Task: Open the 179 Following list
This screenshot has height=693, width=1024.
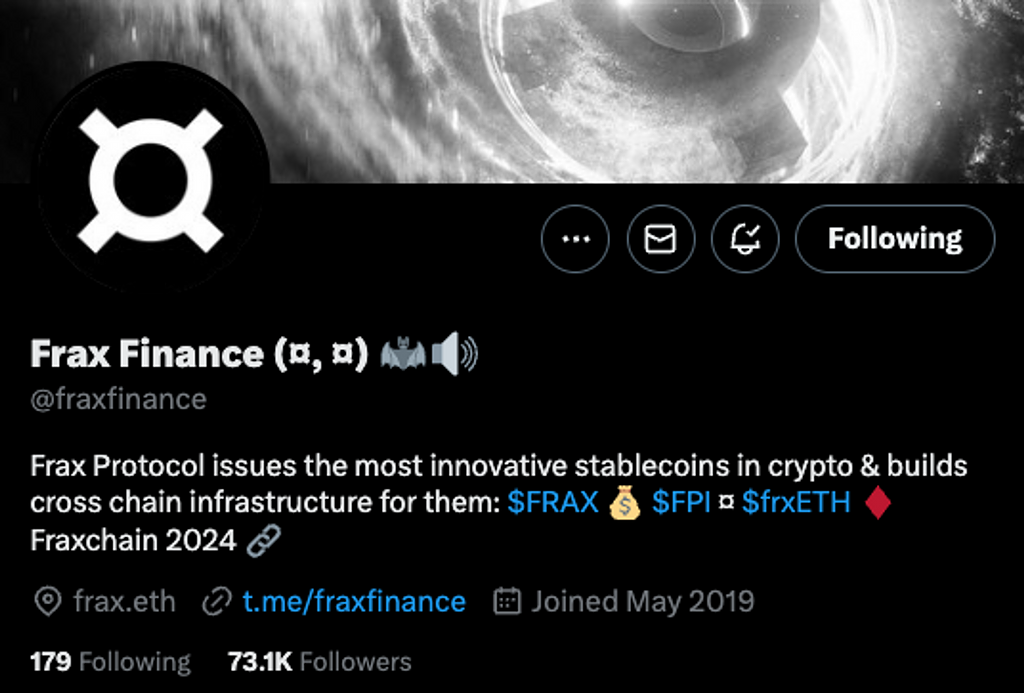Action: point(110,662)
